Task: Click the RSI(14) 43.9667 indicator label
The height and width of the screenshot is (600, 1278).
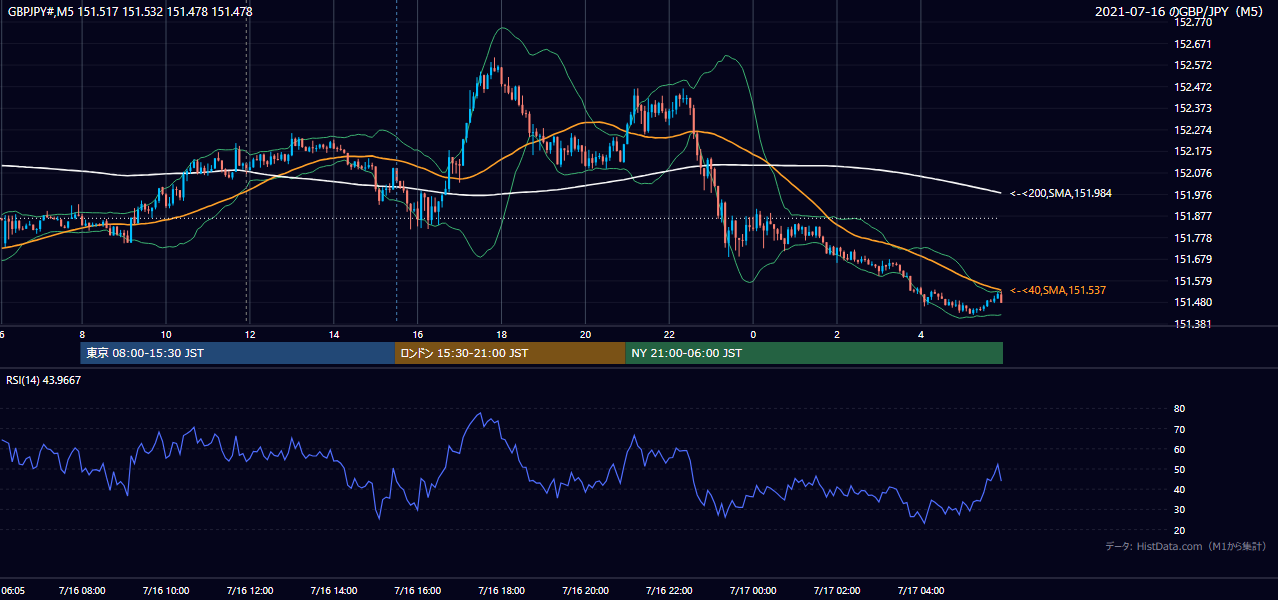Action: click(44, 380)
